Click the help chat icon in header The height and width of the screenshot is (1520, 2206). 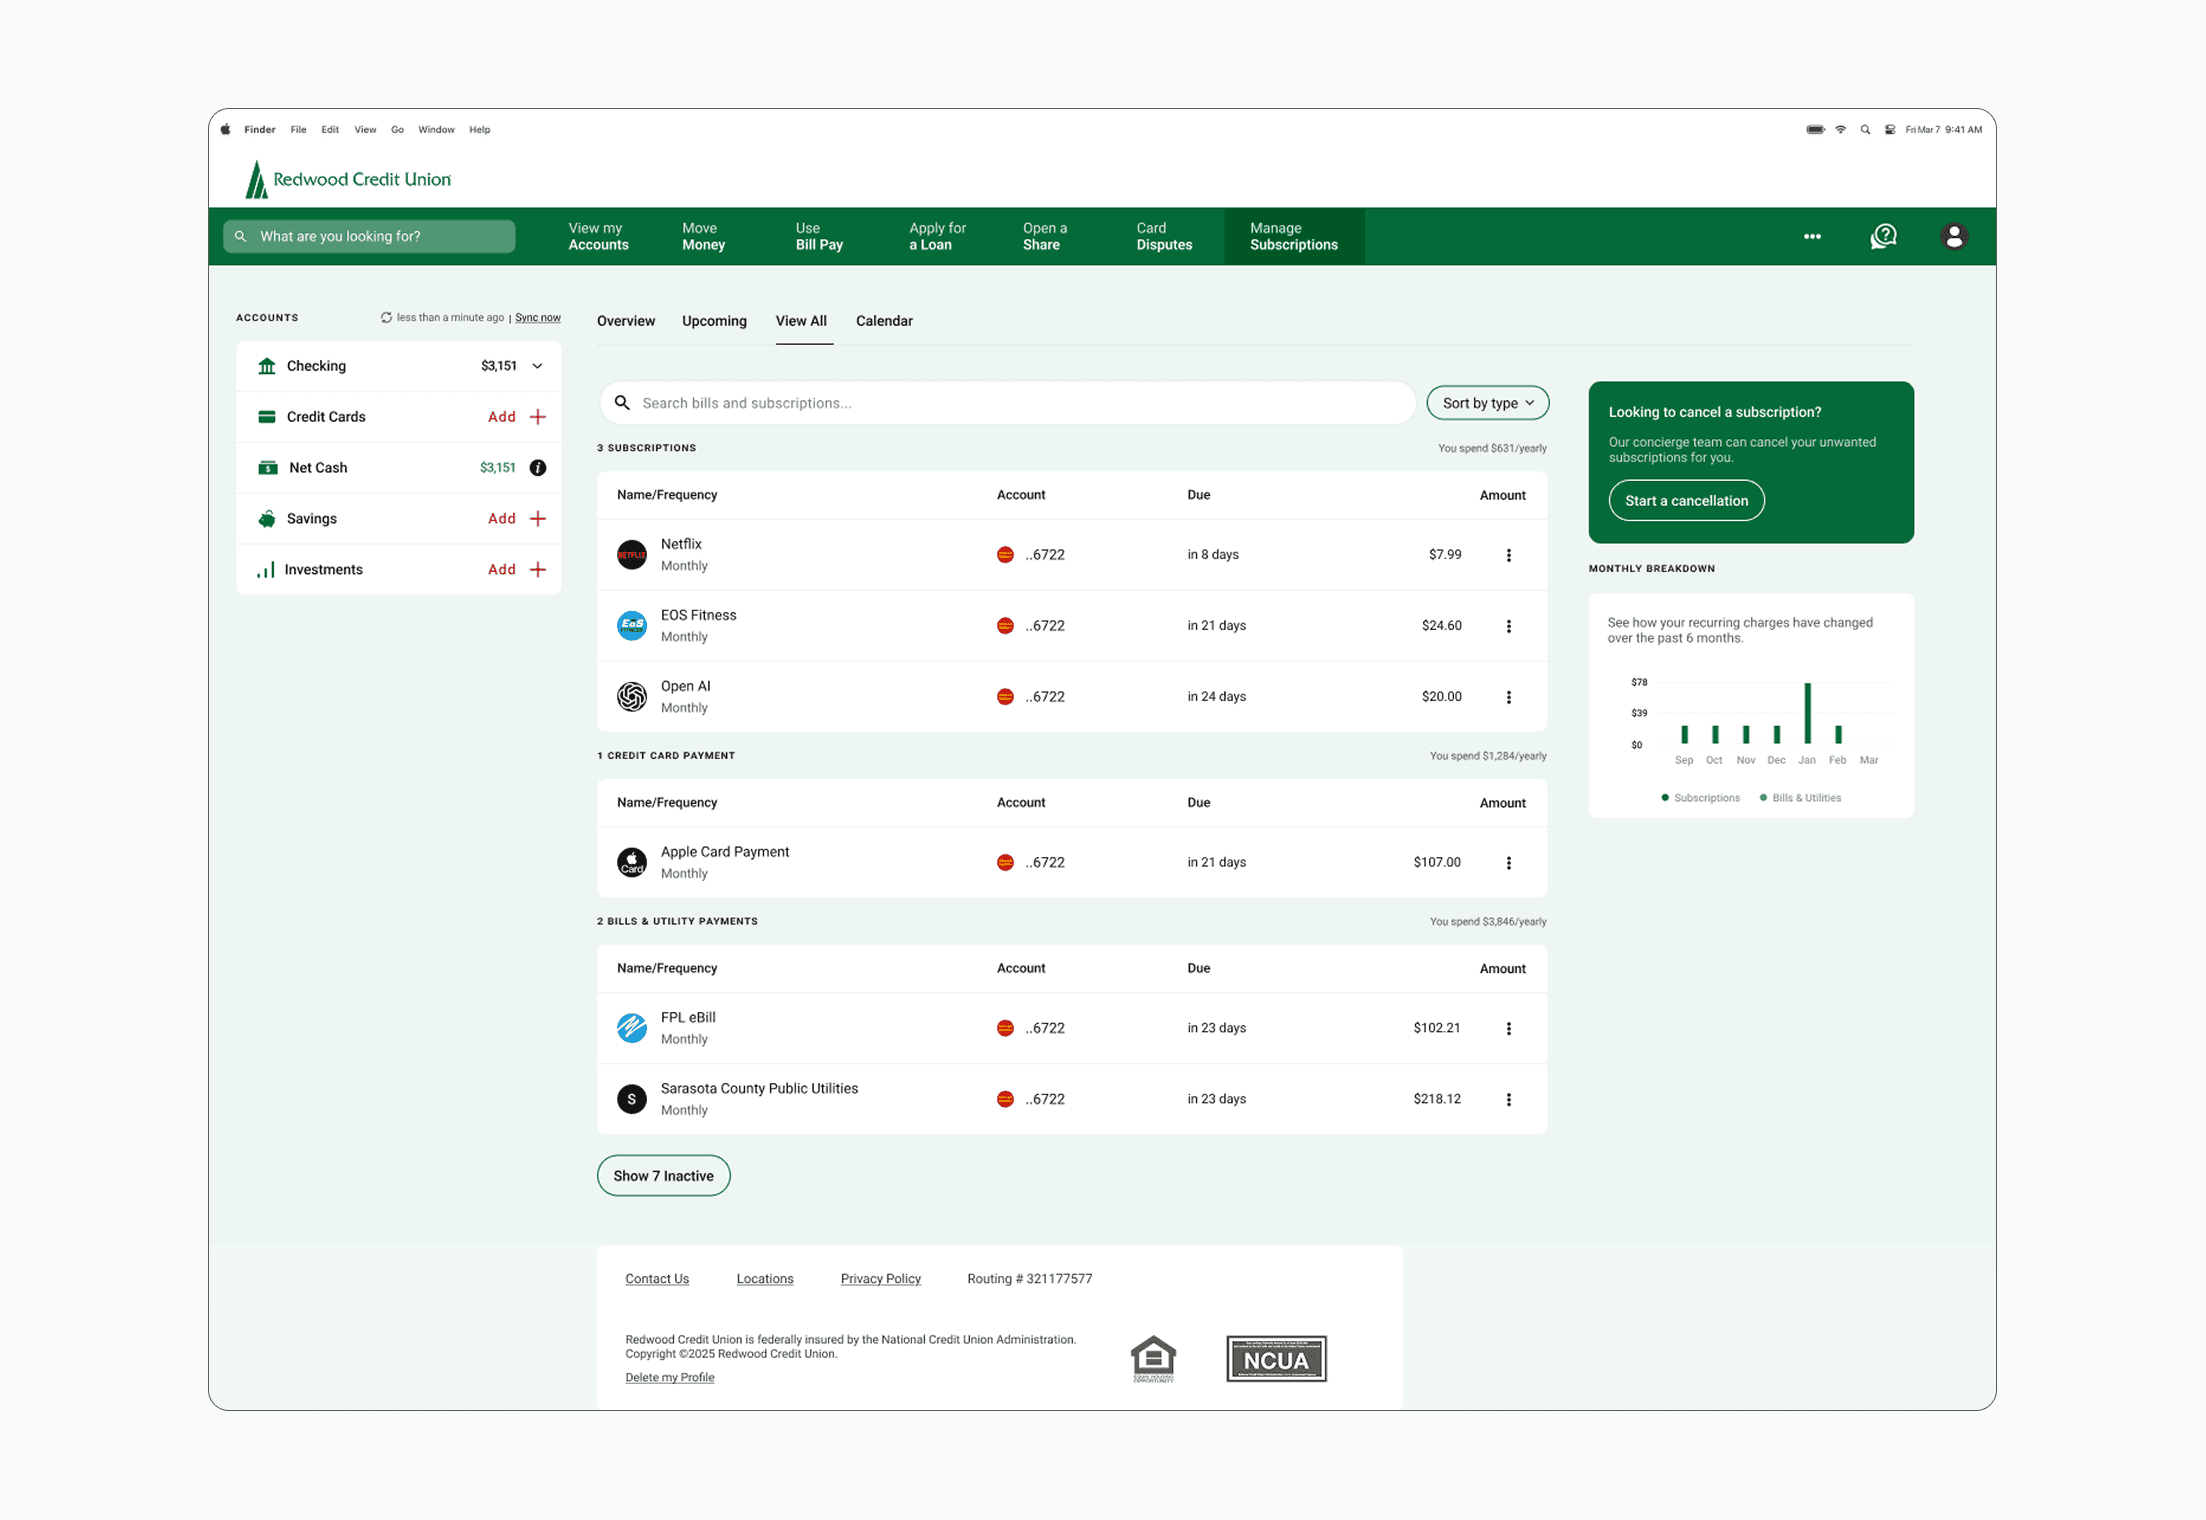pyautogui.click(x=1883, y=236)
